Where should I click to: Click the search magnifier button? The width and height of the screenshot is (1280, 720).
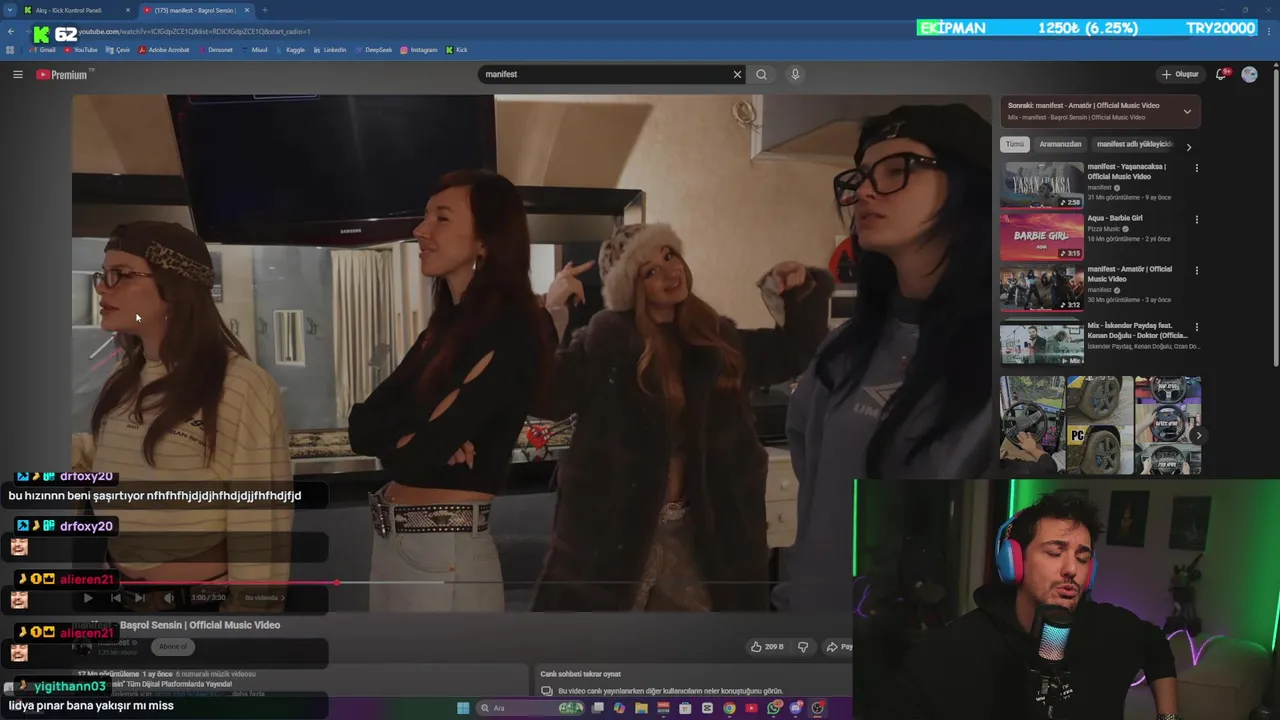point(762,74)
